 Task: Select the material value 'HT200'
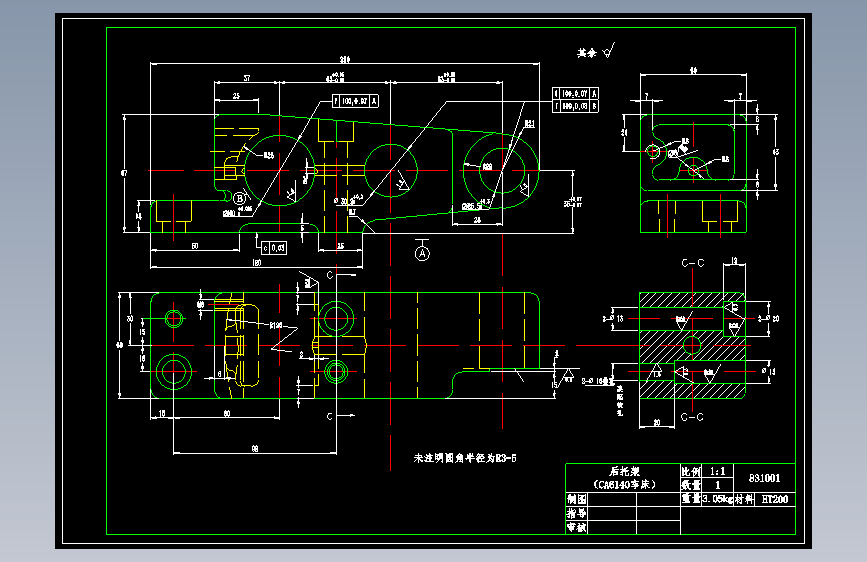pyautogui.click(x=775, y=499)
